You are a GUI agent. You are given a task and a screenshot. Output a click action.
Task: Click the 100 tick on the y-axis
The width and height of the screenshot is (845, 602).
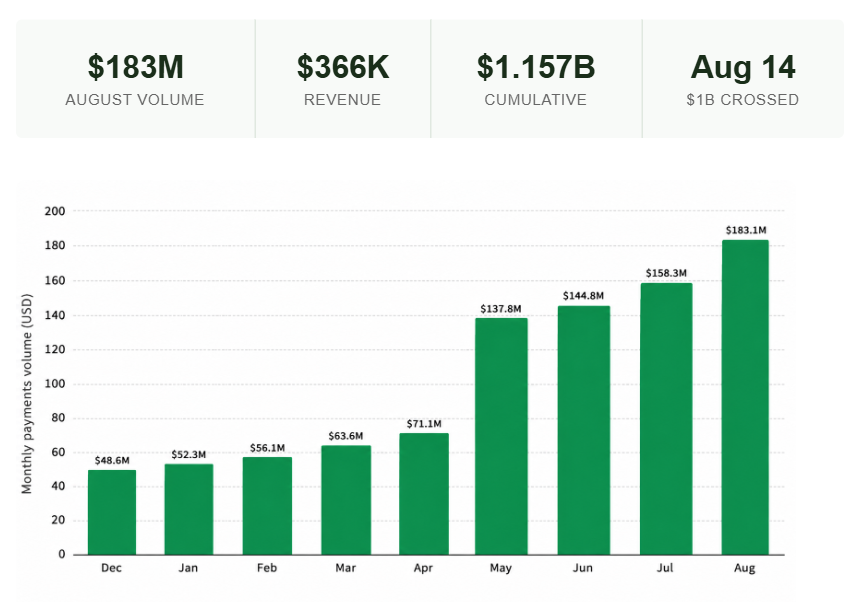tap(54, 384)
